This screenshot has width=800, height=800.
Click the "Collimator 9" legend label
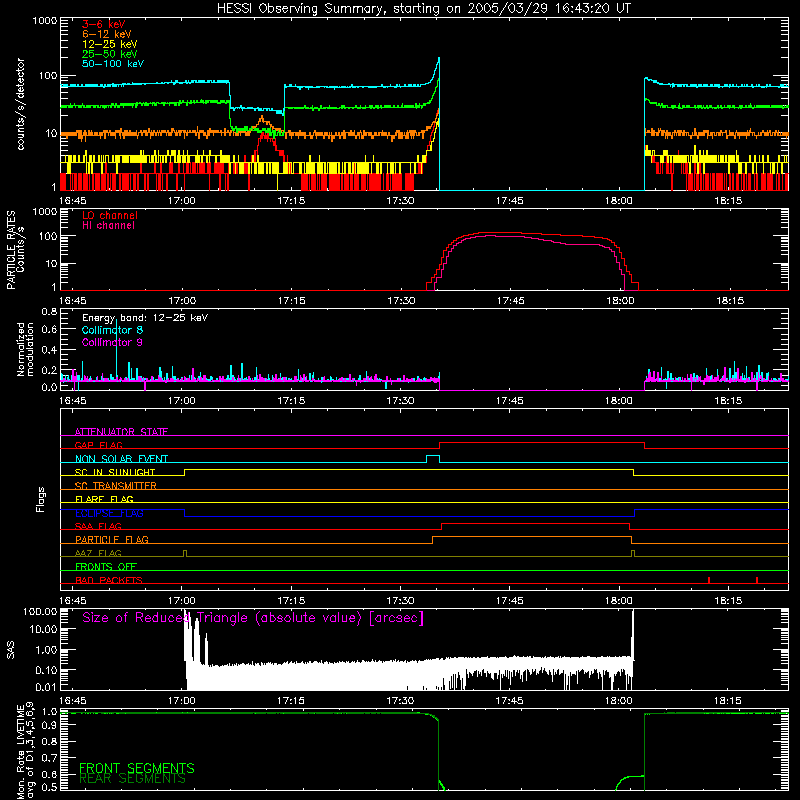(x=112, y=342)
